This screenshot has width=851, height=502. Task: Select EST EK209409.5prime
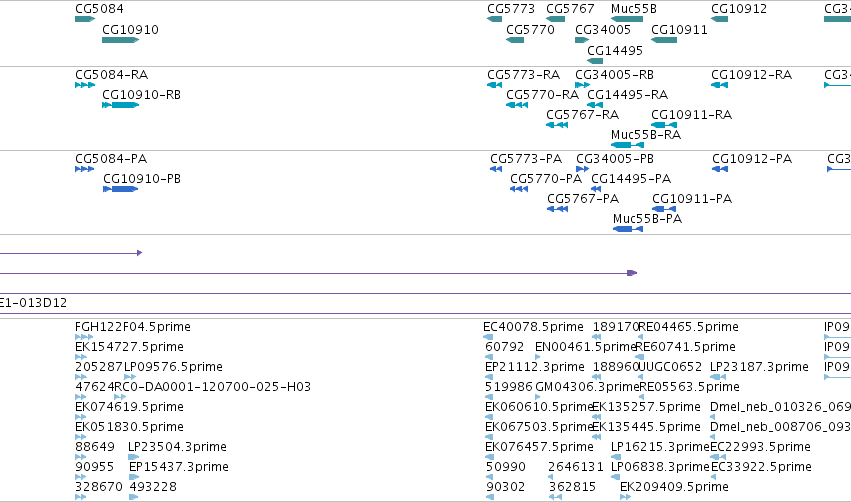pos(626,497)
